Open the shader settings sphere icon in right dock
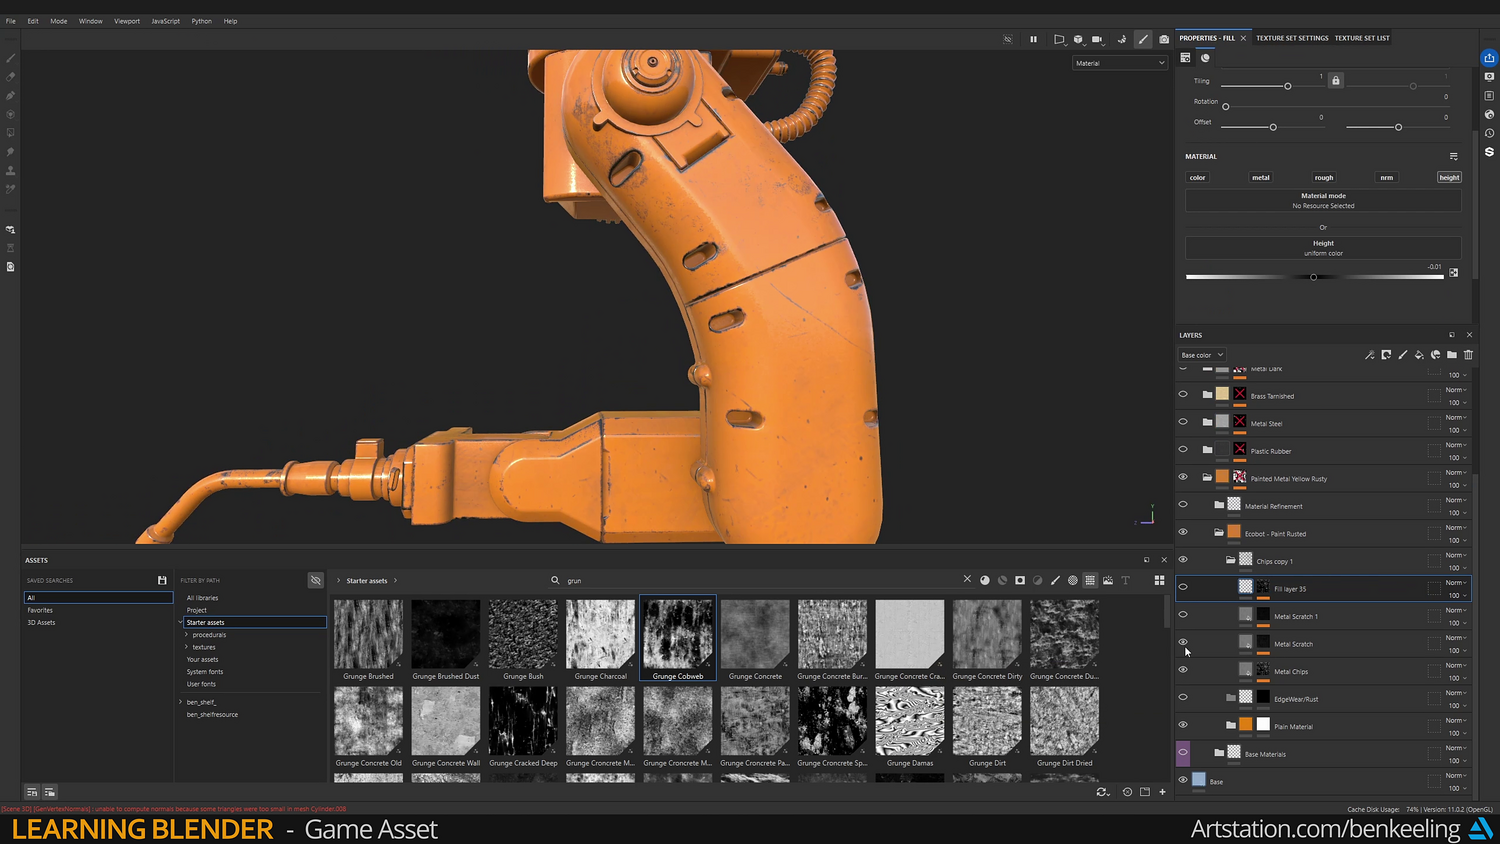 1489,114
